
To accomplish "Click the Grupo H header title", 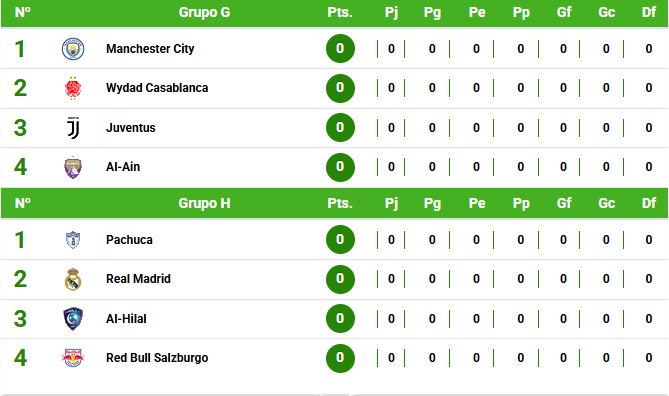I will [x=204, y=203].
